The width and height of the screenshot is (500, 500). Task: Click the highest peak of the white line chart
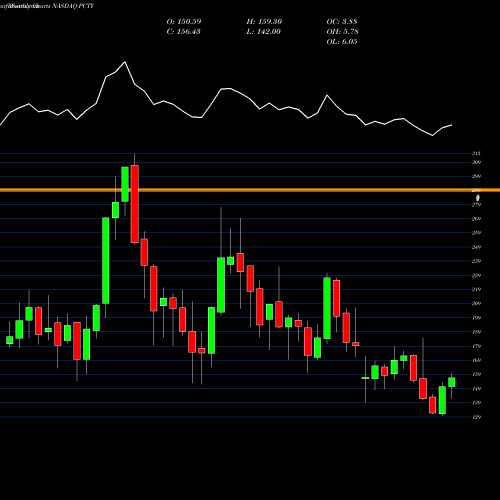tap(125, 62)
